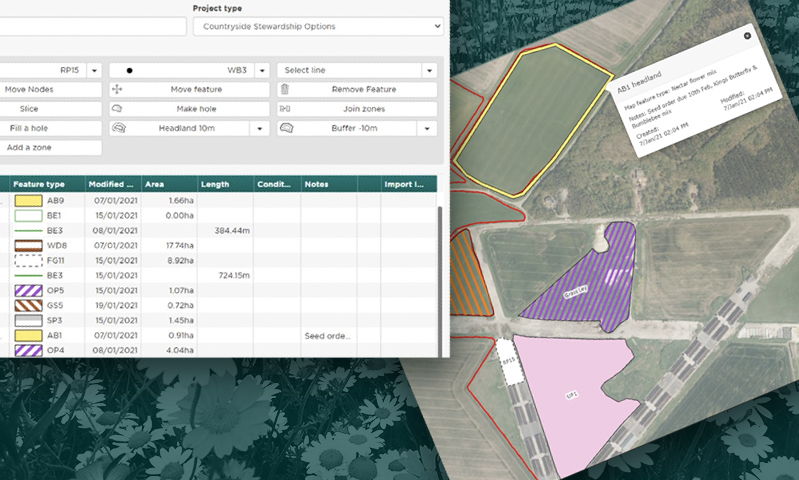Sort by Area column header
This screenshot has height=480, width=799.
pos(169,184)
